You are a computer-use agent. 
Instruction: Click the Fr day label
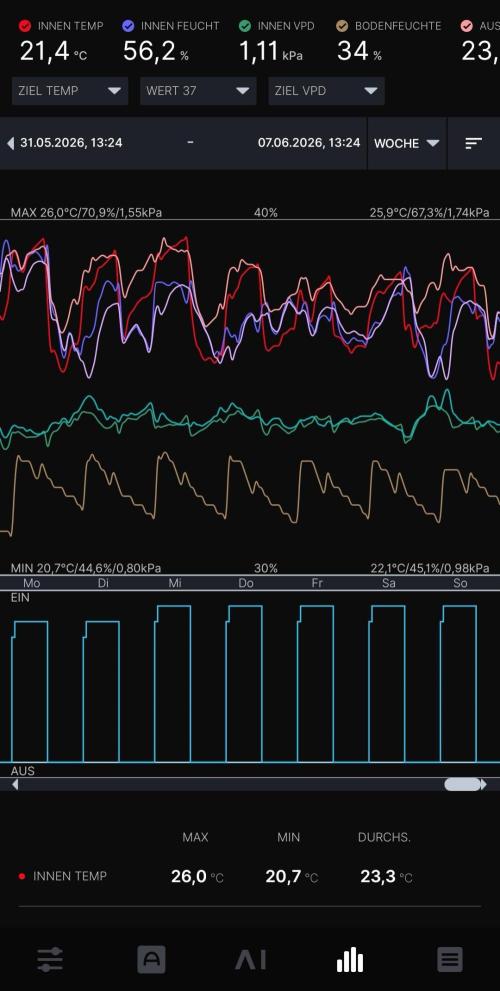tap(317, 583)
